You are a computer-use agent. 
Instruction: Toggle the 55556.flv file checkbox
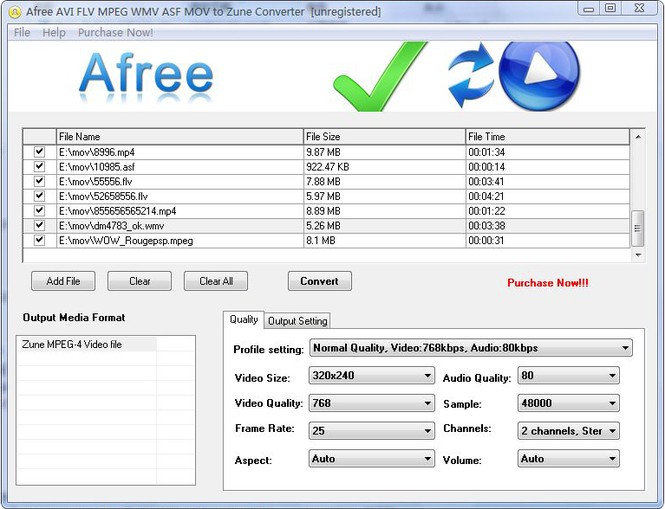click(39, 181)
